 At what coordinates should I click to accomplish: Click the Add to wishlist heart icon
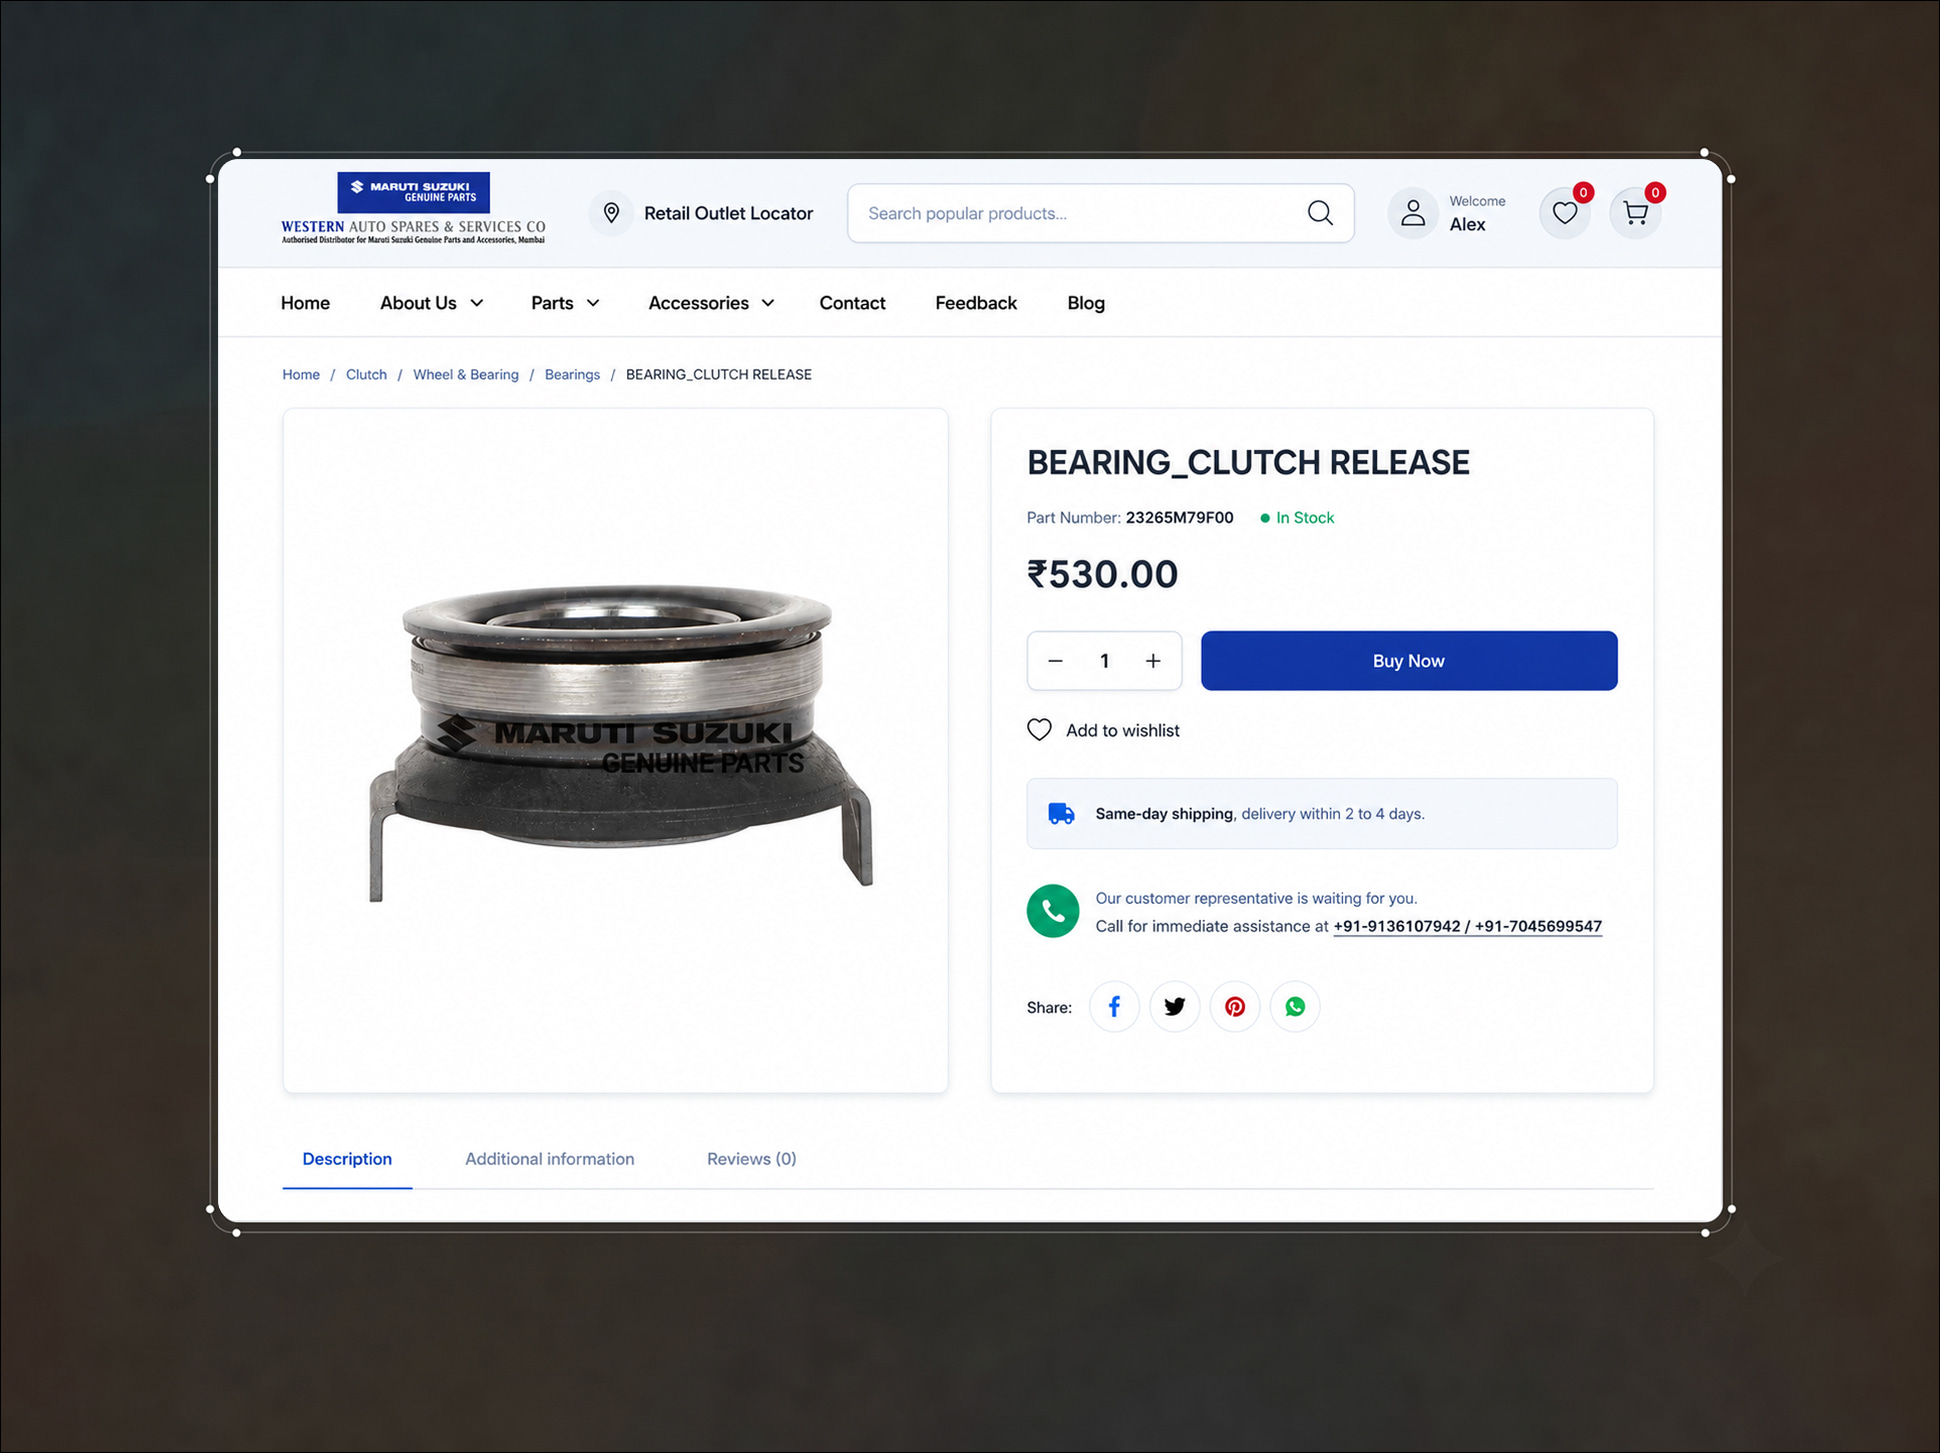point(1039,730)
